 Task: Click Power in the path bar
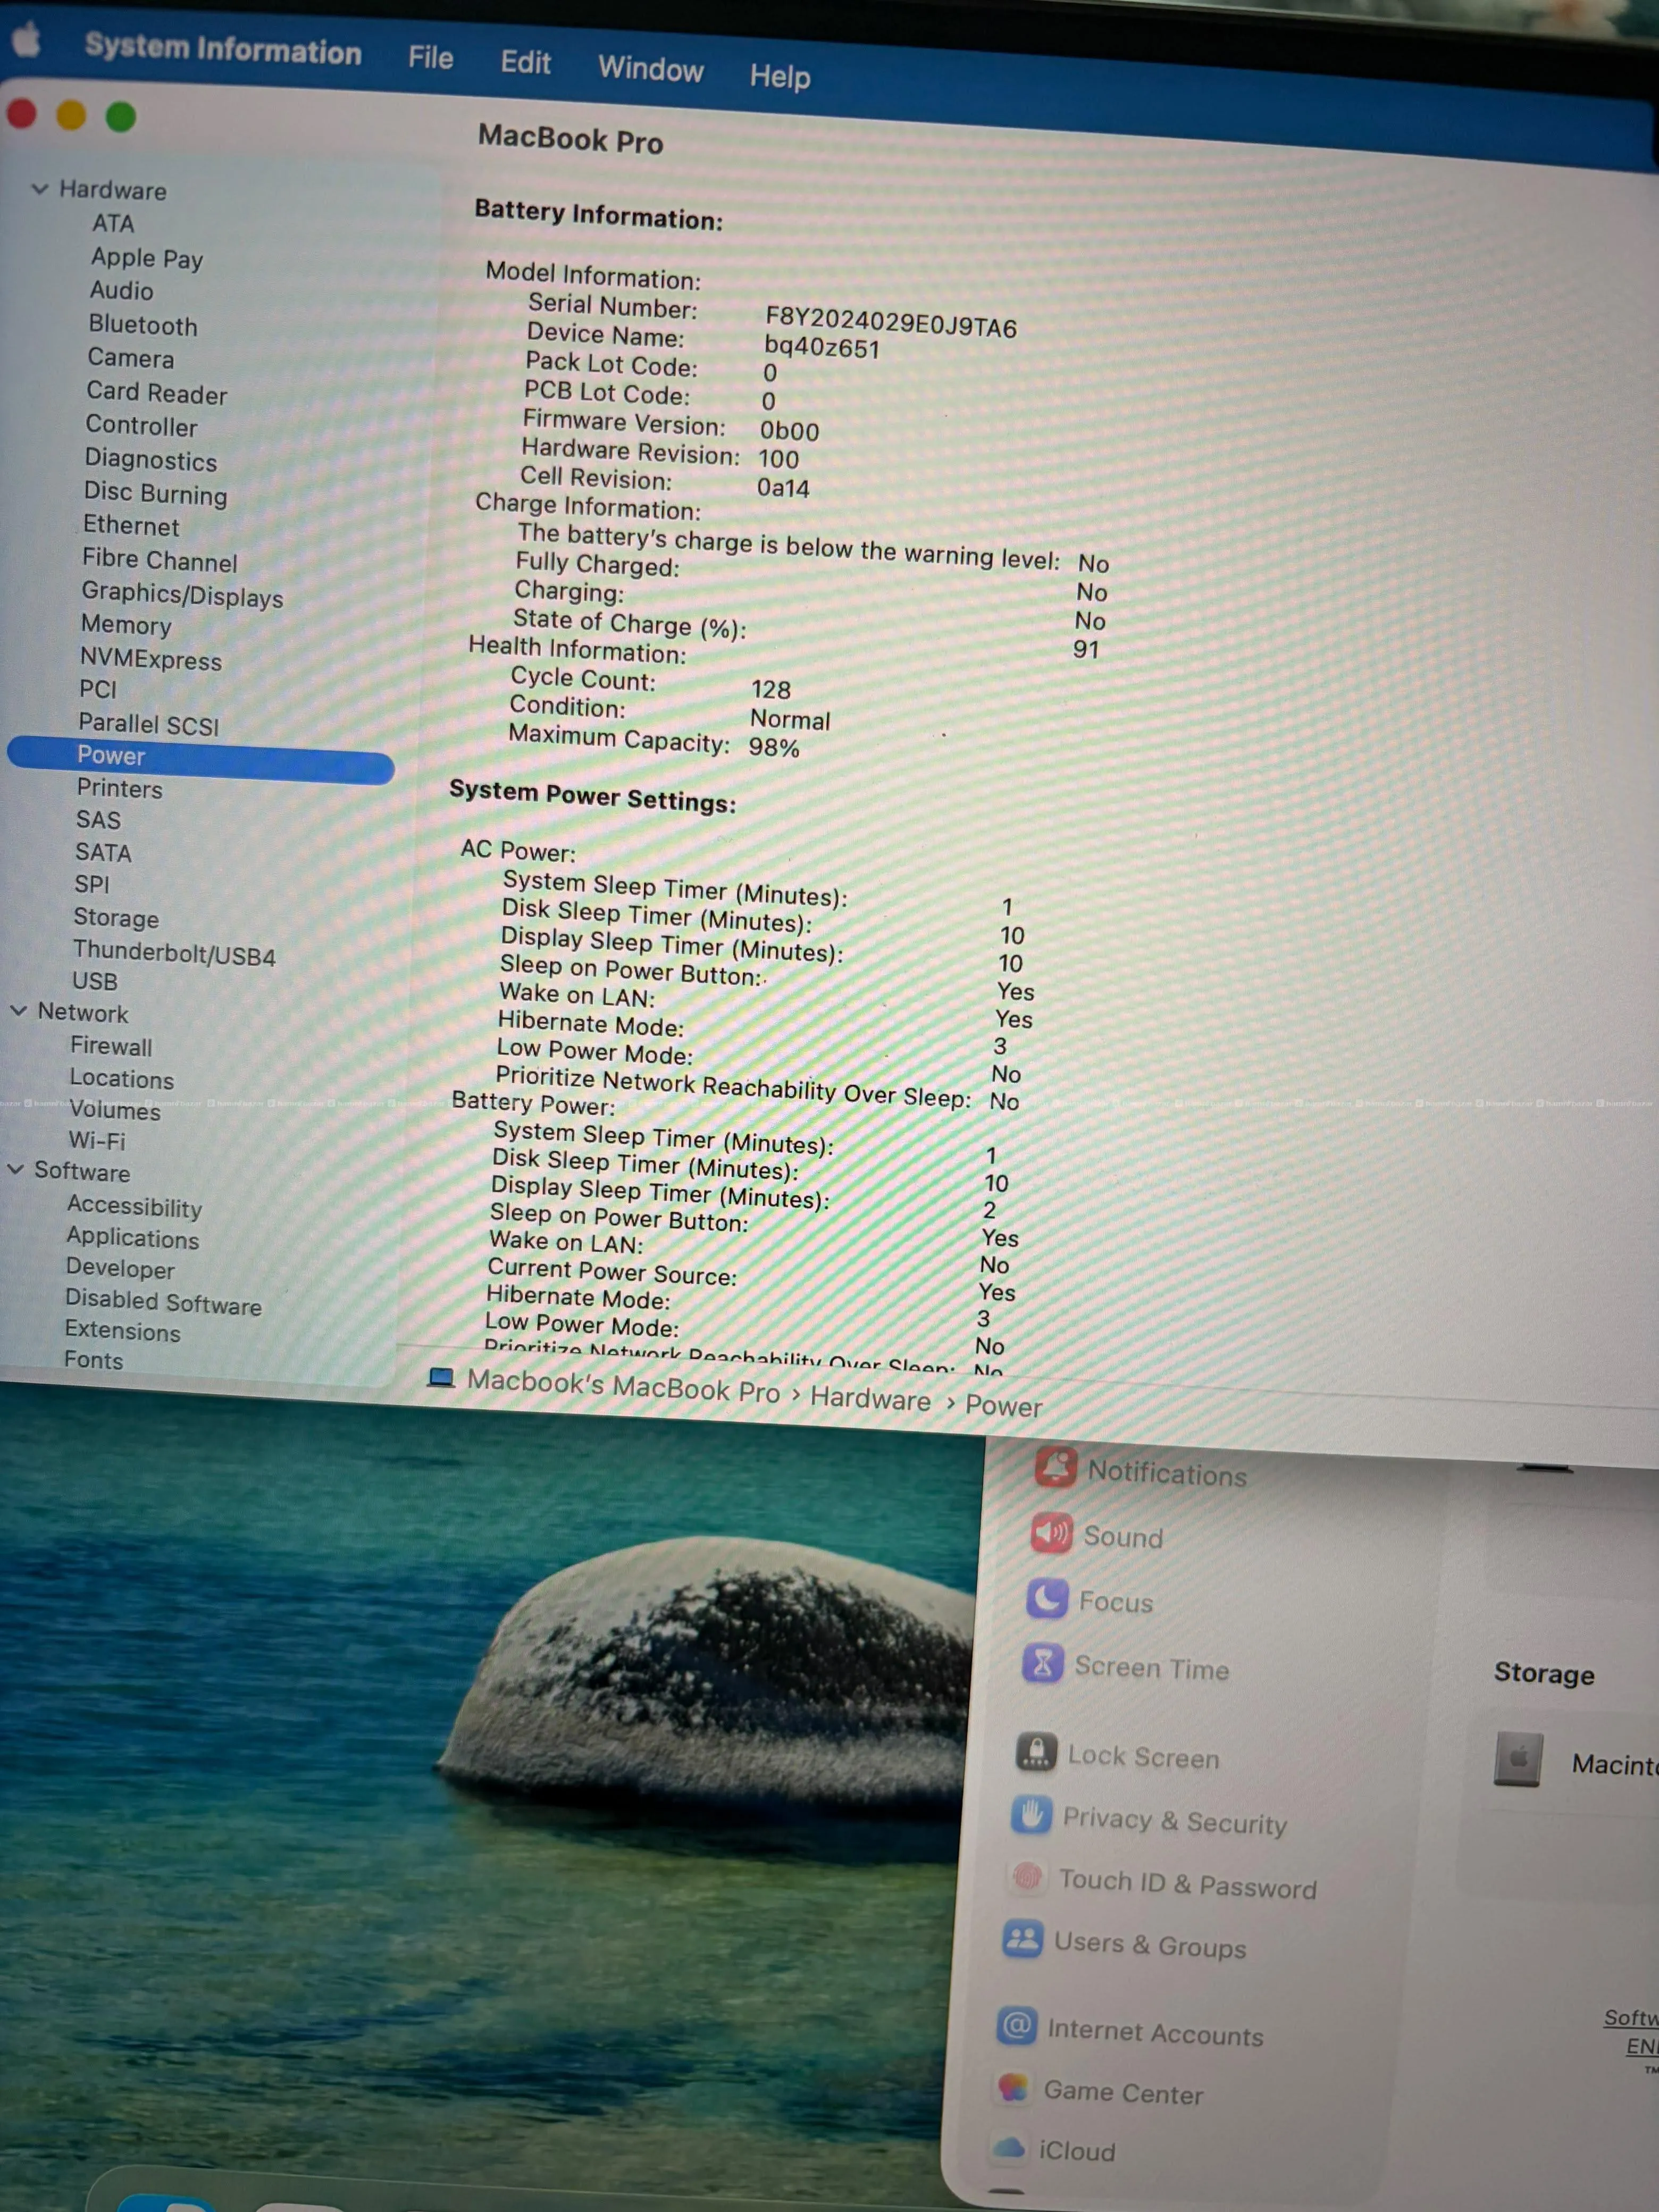pyautogui.click(x=1004, y=1407)
